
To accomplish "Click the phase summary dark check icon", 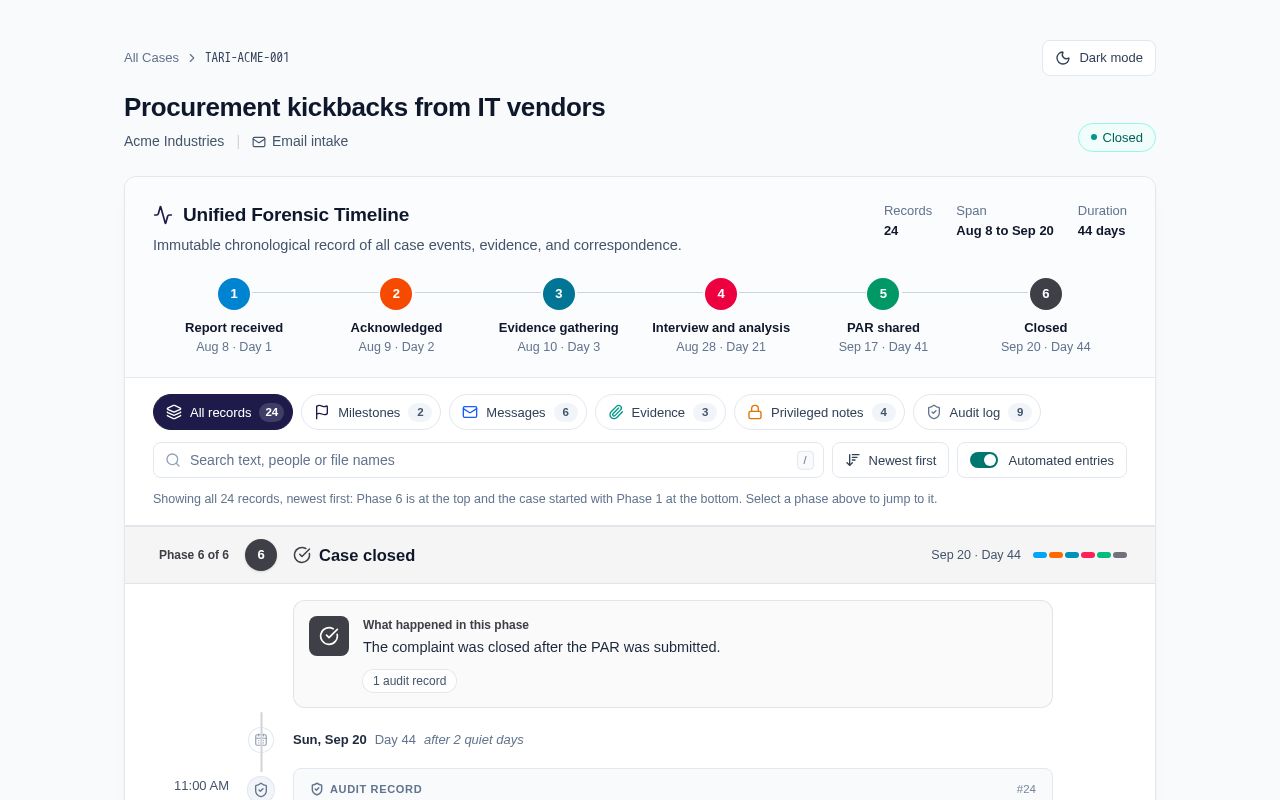I will point(329,636).
